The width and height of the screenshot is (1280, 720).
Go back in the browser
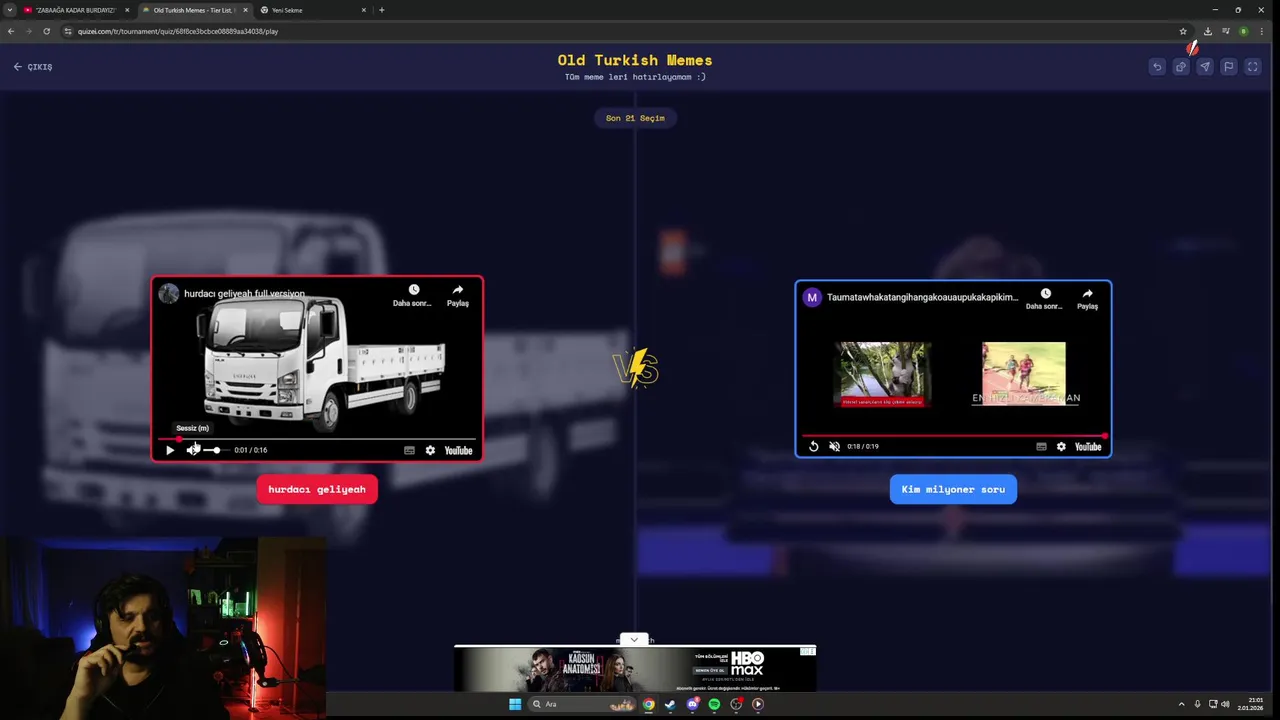tap(11, 31)
